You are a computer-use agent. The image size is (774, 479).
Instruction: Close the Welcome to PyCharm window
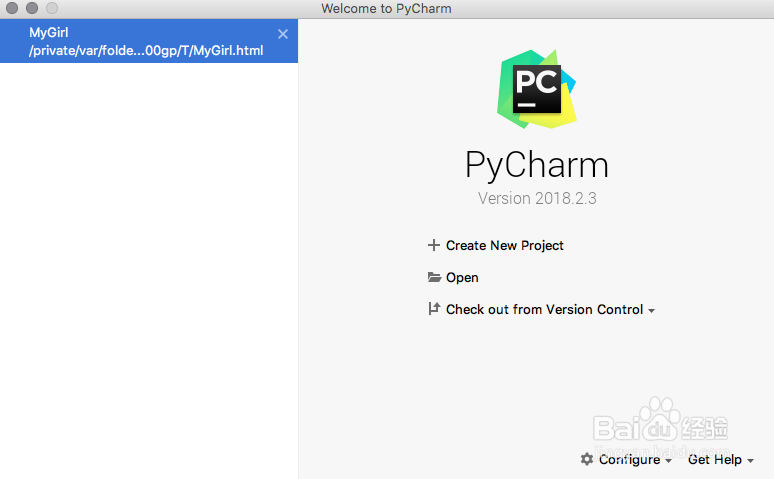click(12, 8)
